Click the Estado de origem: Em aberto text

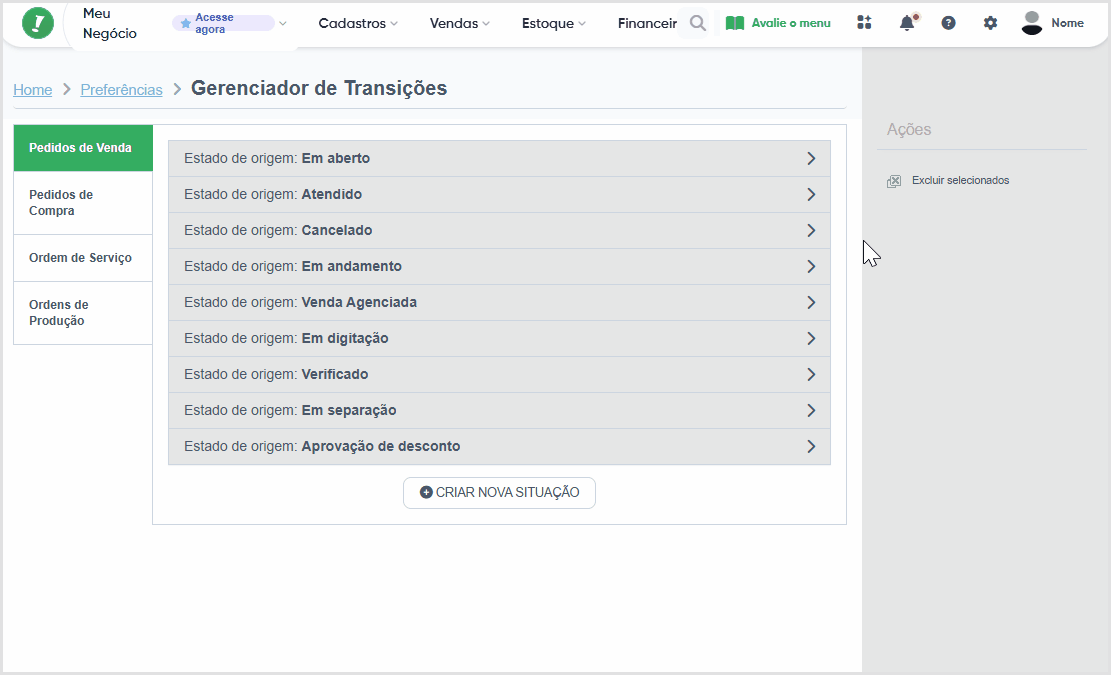click(x=276, y=159)
